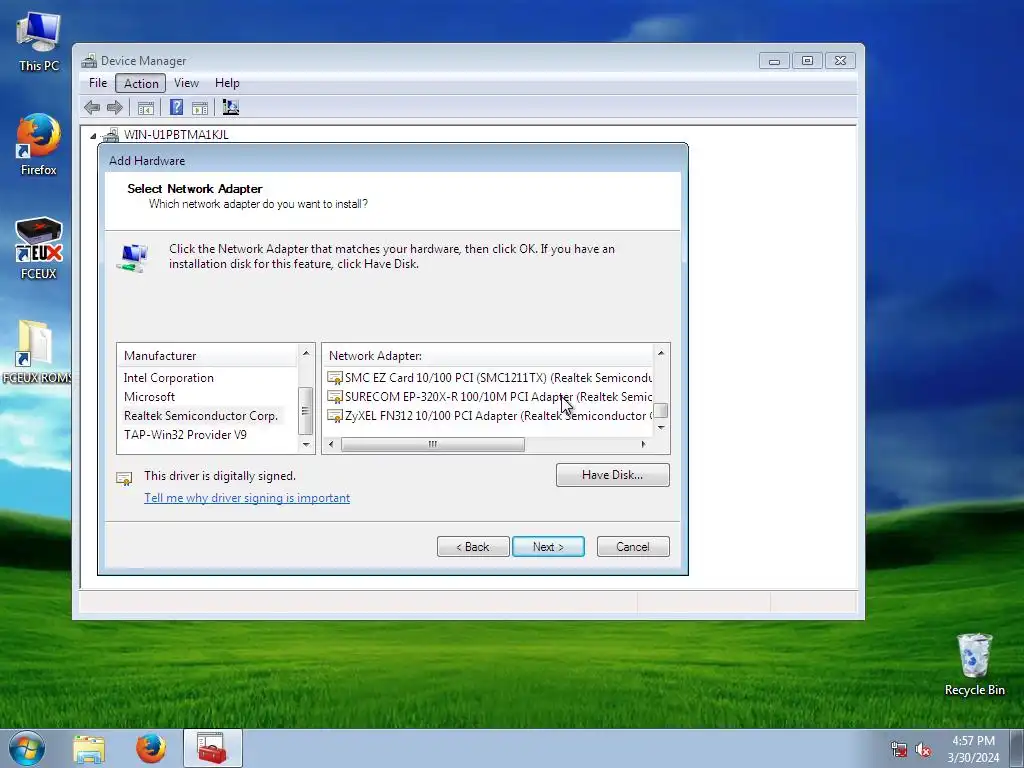Click the Next > button
The height and width of the screenshot is (768, 1024).
548,547
